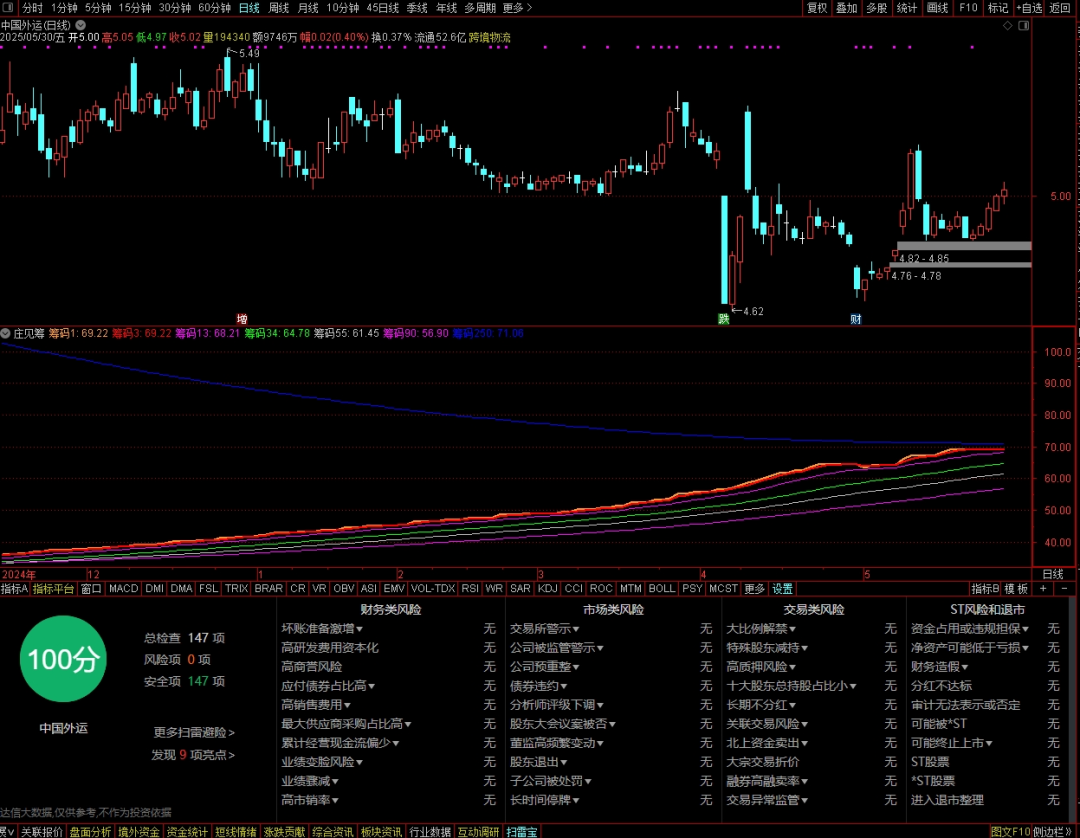
Task: Click the 庄见筹 indicator circular arrow icon
Action: click(6, 333)
